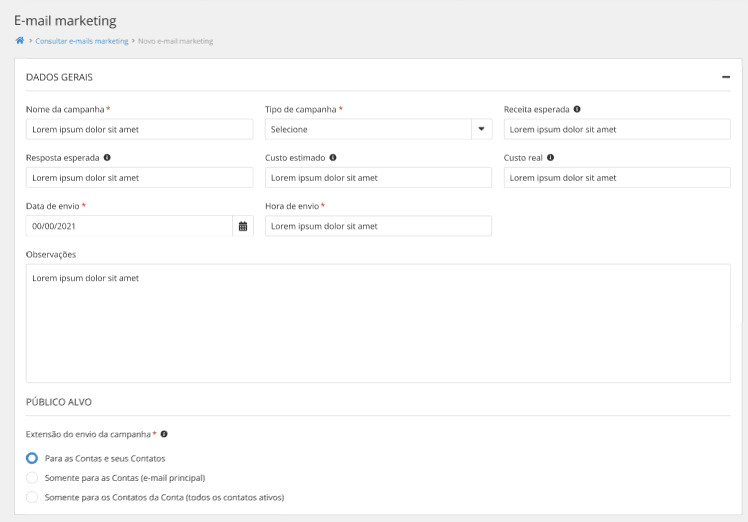Show info for Extensão do envio
Screen dimensions: 748x522
tap(164, 434)
